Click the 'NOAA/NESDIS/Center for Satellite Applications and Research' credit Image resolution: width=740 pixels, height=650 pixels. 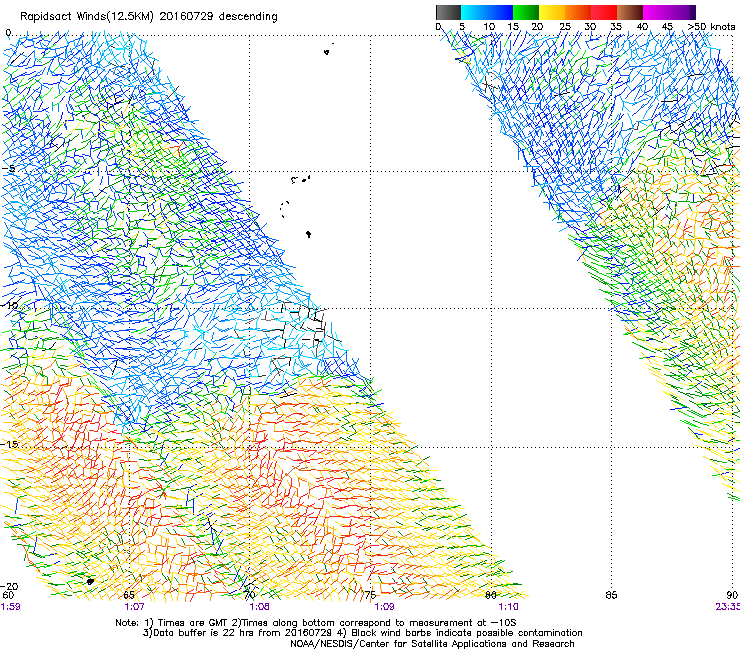pos(432,644)
